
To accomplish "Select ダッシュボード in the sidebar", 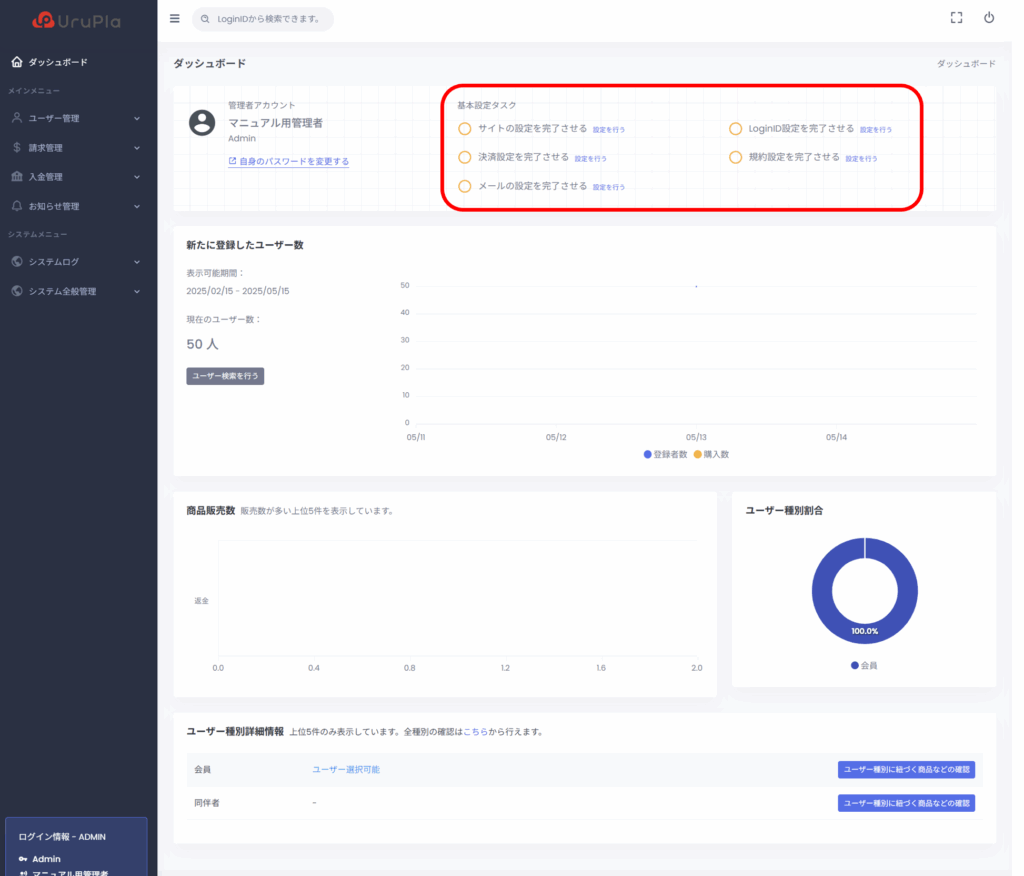I will (x=58, y=62).
